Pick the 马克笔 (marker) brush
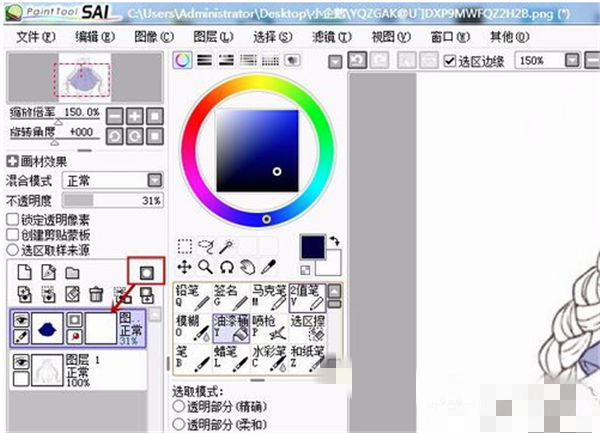 pyautogui.click(x=269, y=295)
